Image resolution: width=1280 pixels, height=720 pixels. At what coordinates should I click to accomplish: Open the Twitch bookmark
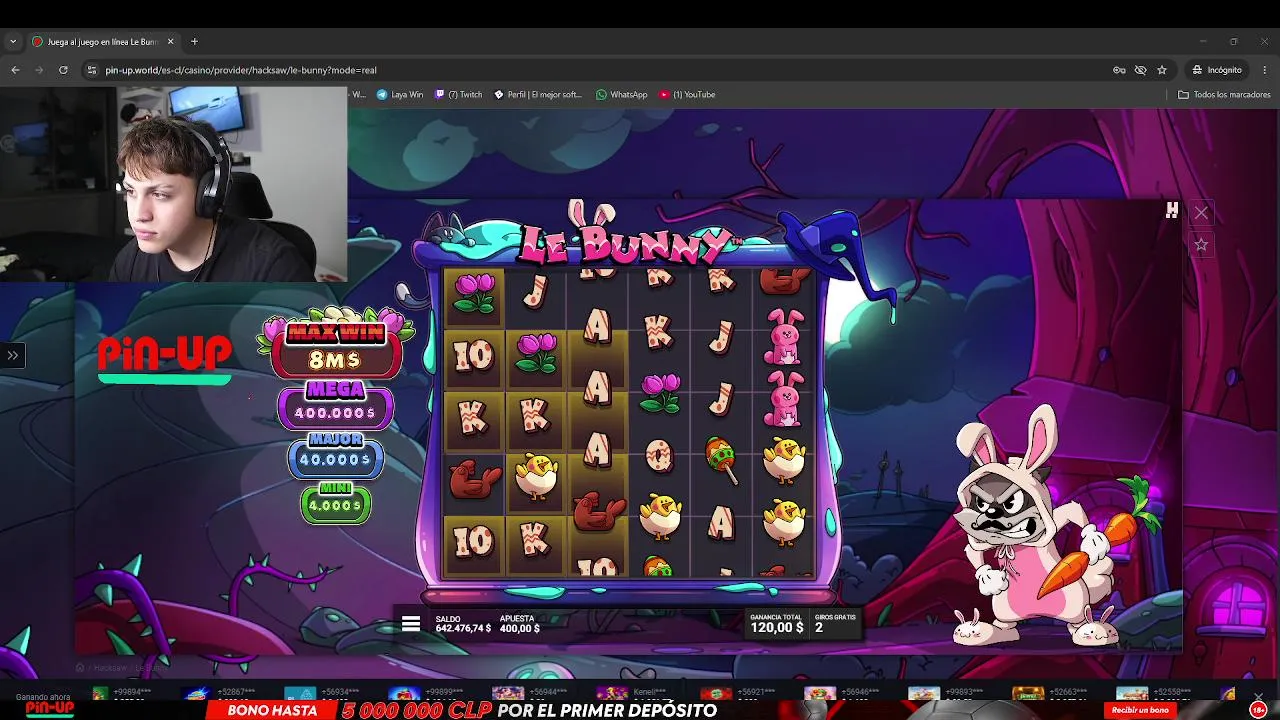[x=458, y=95]
